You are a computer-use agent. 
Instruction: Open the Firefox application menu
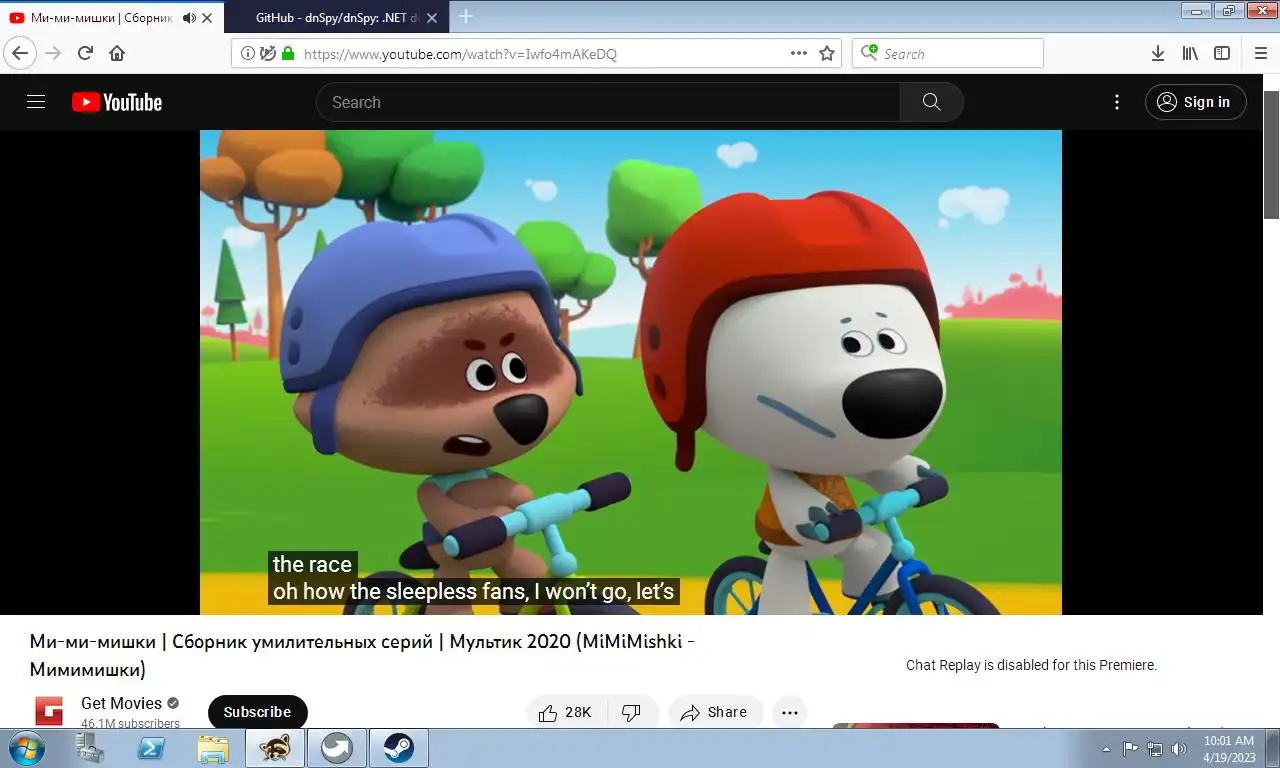point(1260,53)
